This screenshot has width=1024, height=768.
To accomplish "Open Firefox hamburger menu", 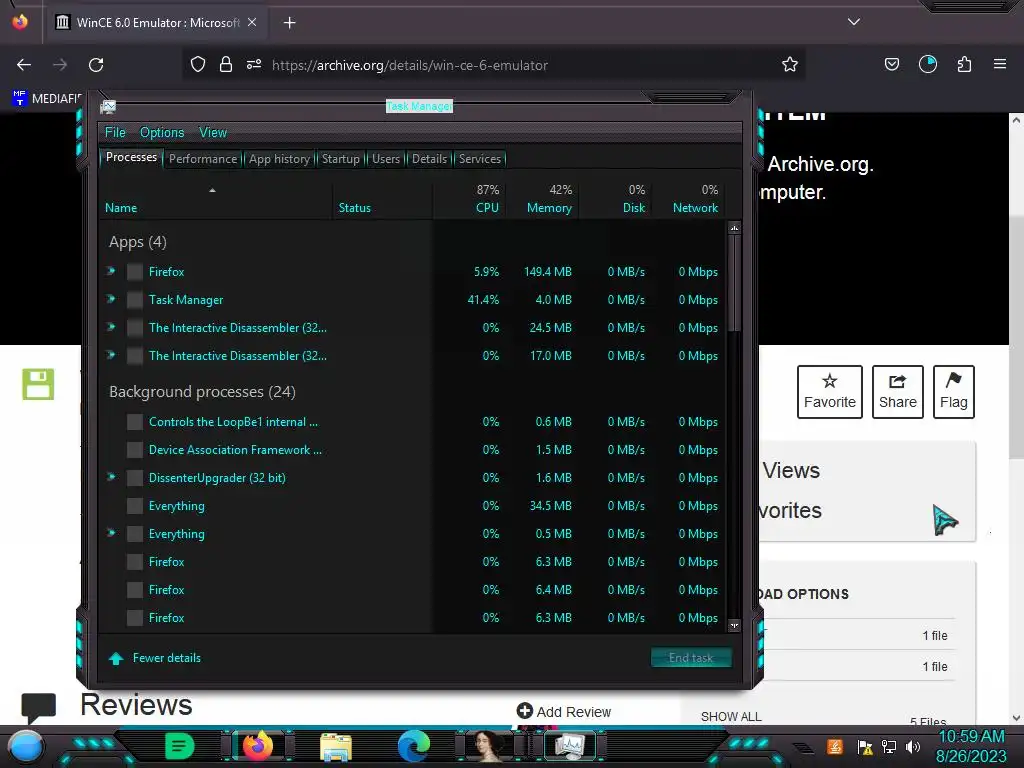I will (x=1000, y=65).
